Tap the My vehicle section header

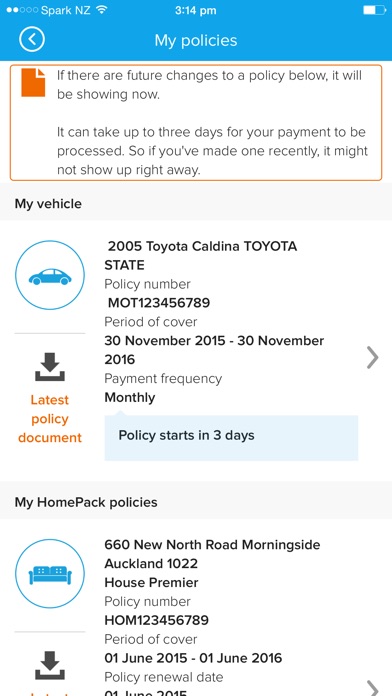coord(196,204)
